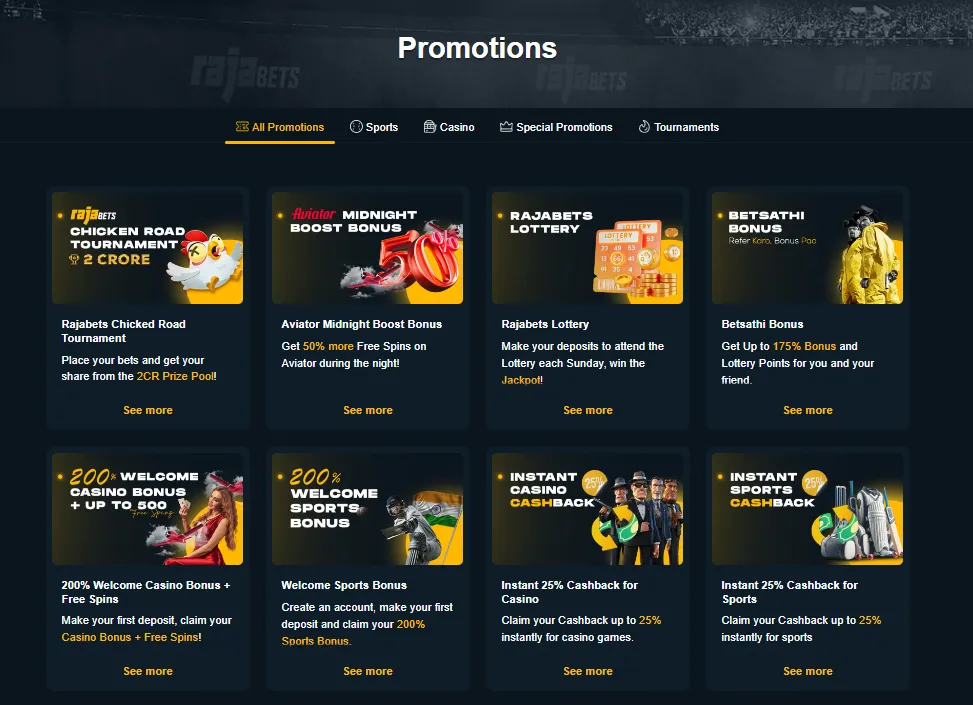Viewport: 973px width, 705px height.
Task: Click the slot machine icon beside Casino
Action: point(429,127)
